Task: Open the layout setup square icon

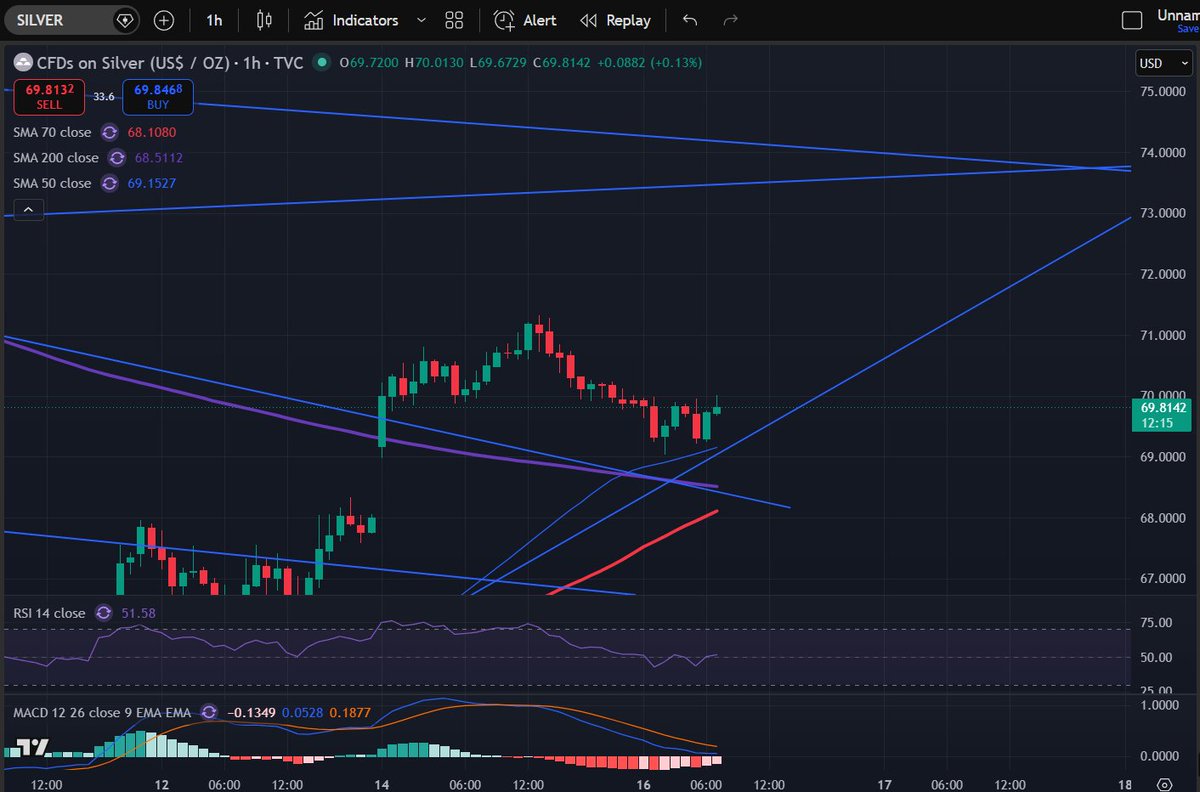Action: pyautogui.click(x=1132, y=20)
